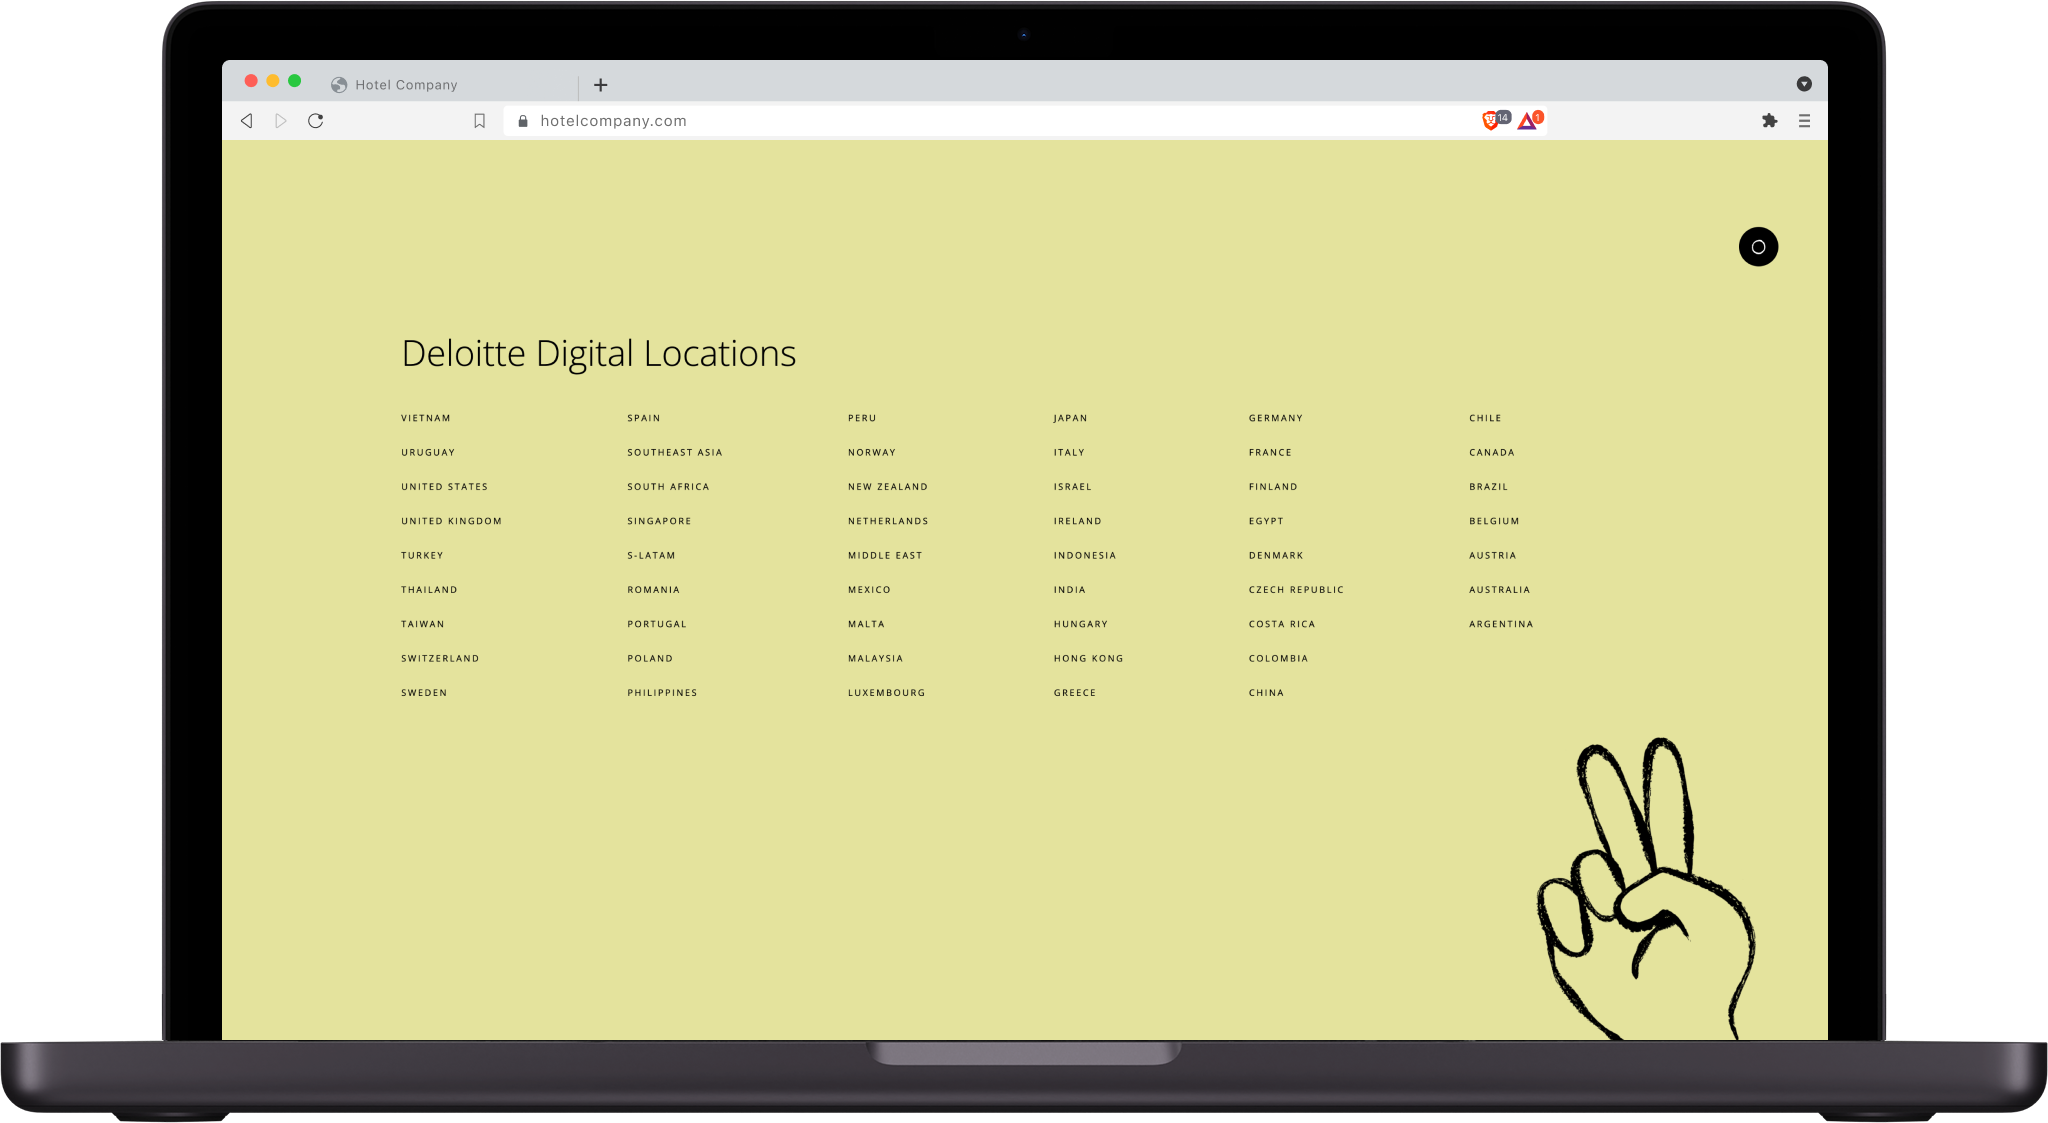Image resolution: width=2048 pixels, height=1123 pixels.
Task: Choose the Portugal location
Action: [x=657, y=624]
